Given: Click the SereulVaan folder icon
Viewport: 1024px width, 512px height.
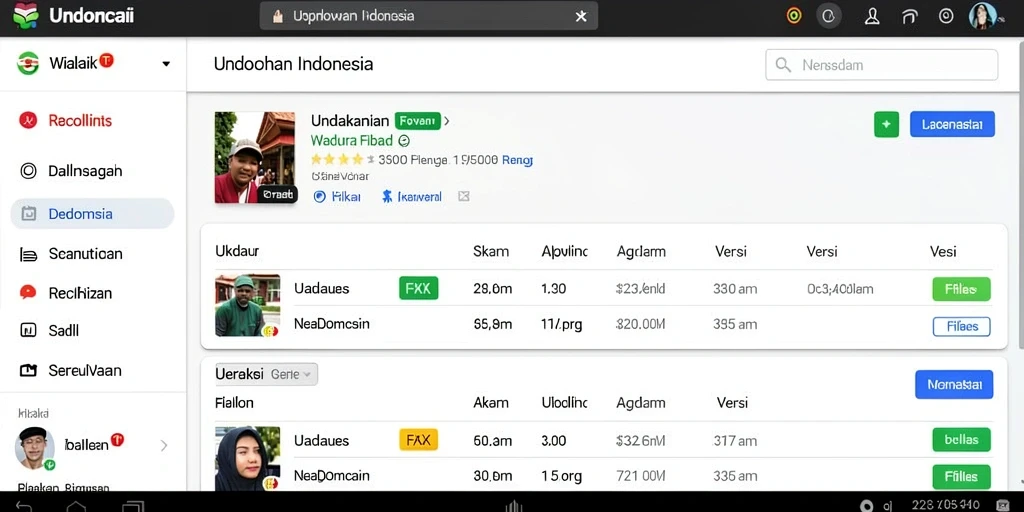Looking at the screenshot, I should (x=28, y=370).
